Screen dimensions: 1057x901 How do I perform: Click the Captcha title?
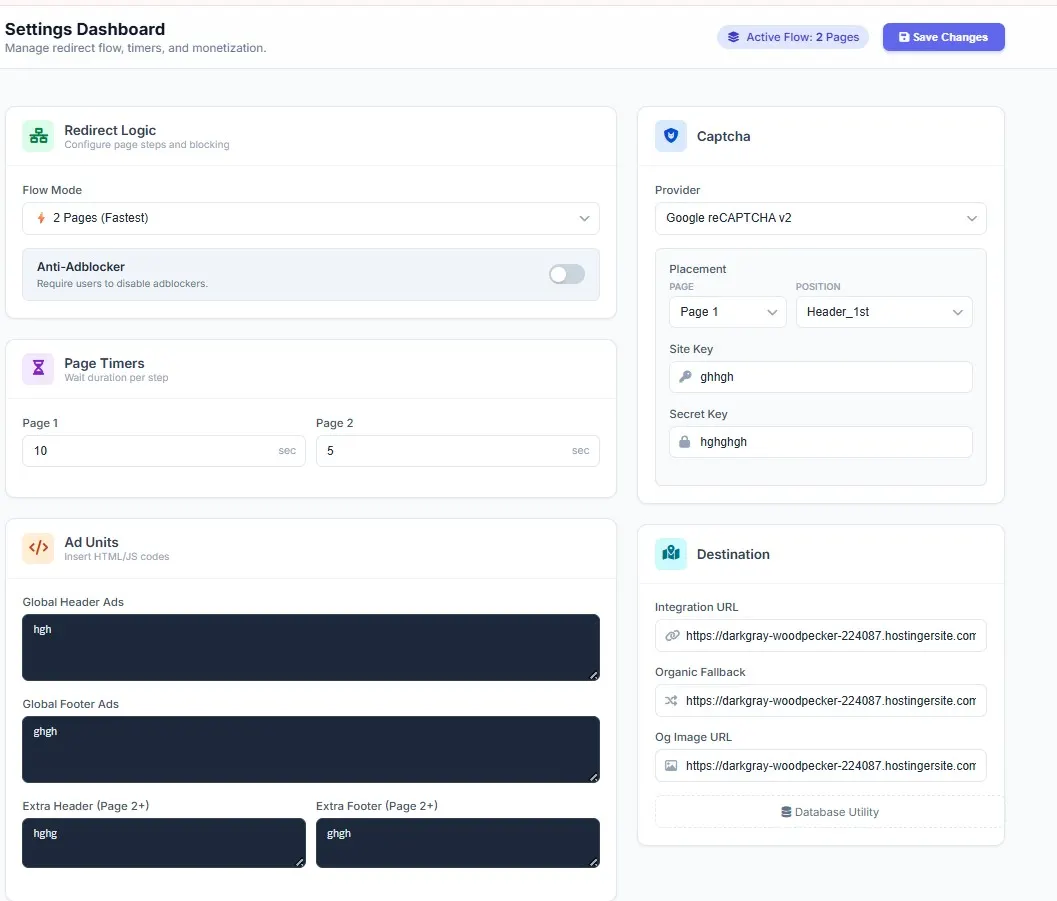[723, 136]
